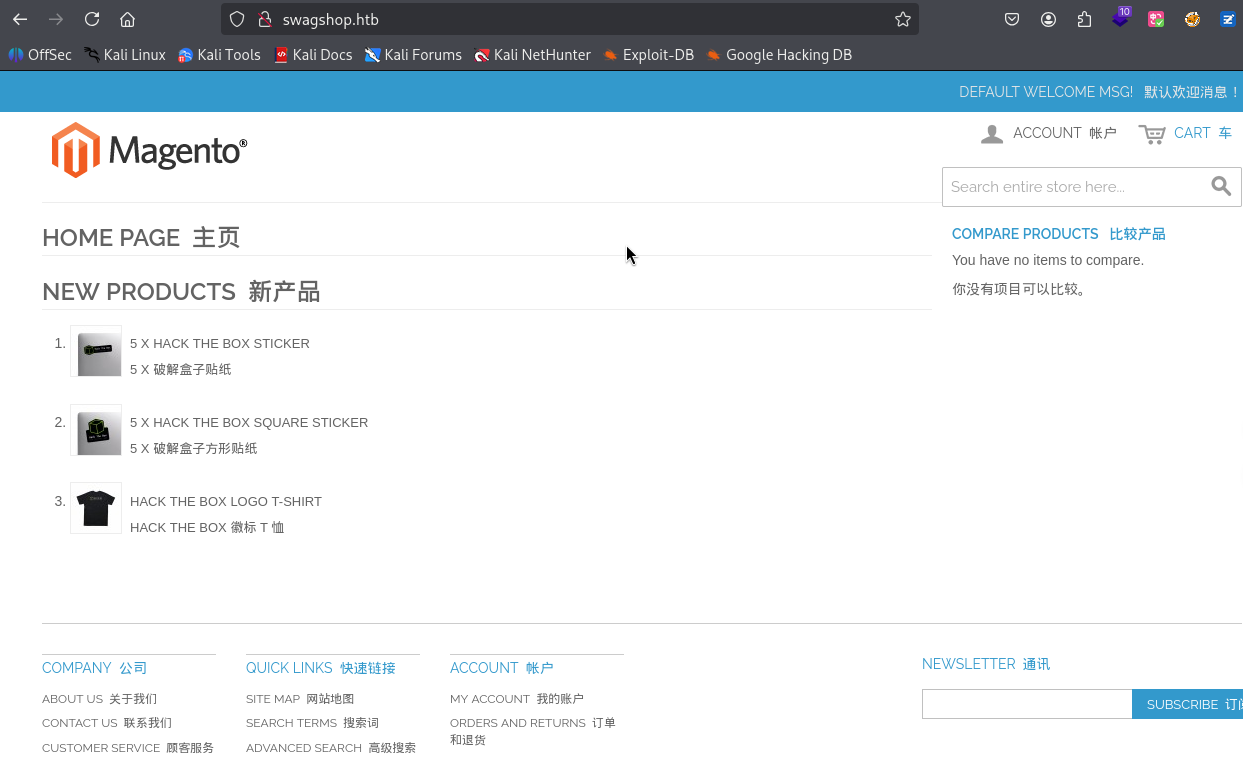Click the Magento logo
Screen dimensions: 1243x757
(x=149, y=150)
